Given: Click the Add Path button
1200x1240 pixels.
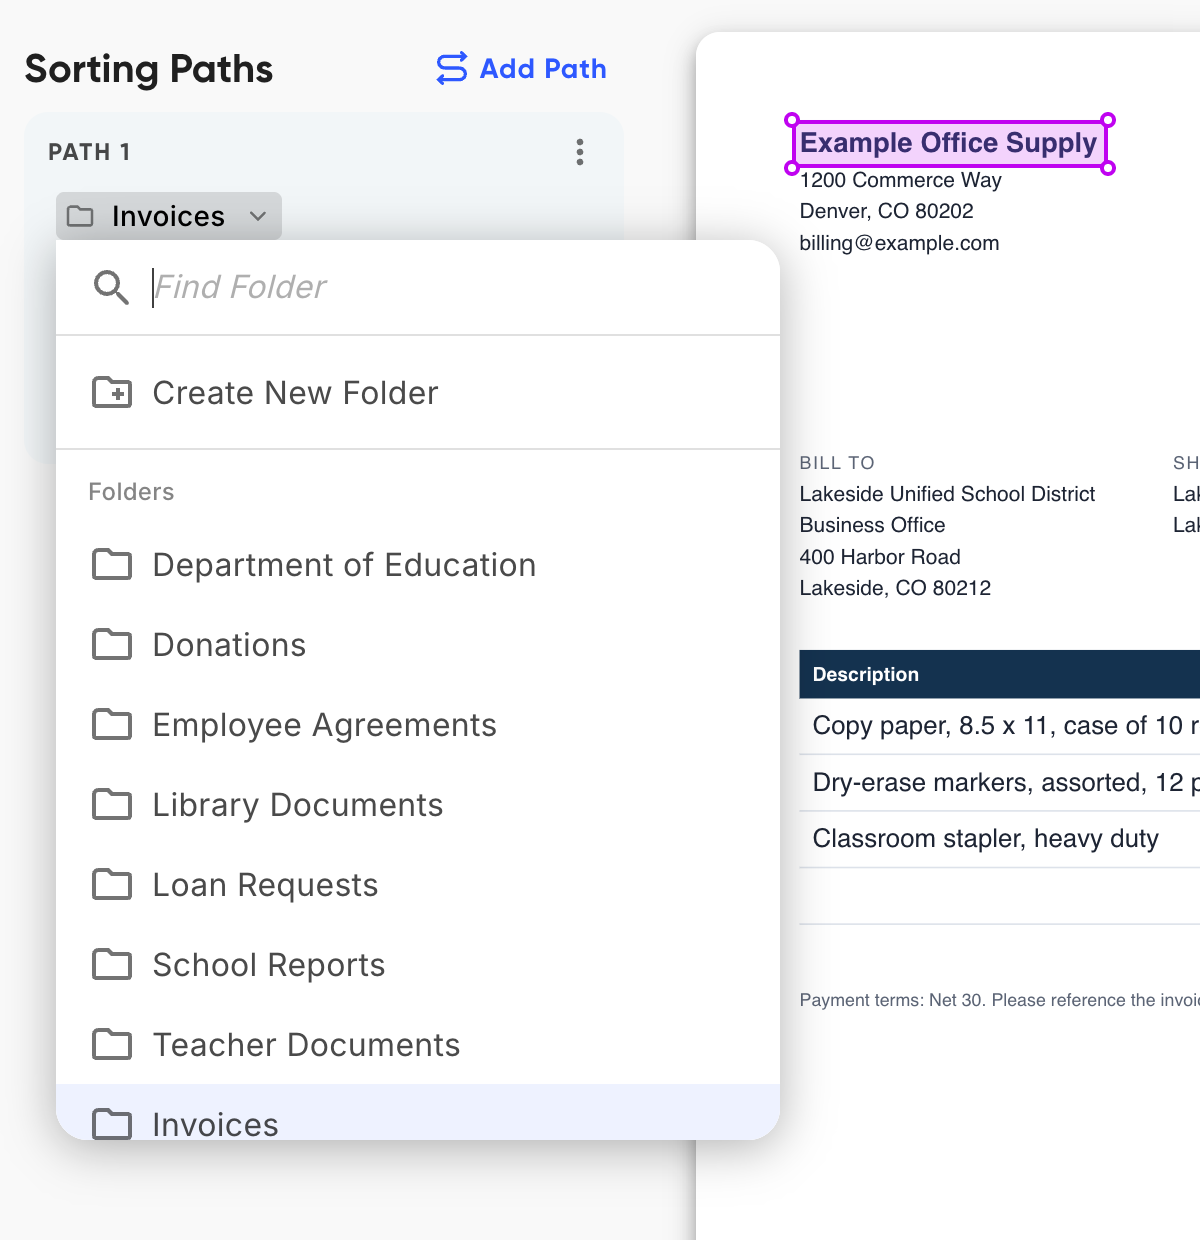Looking at the screenshot, I should (521, 68).
